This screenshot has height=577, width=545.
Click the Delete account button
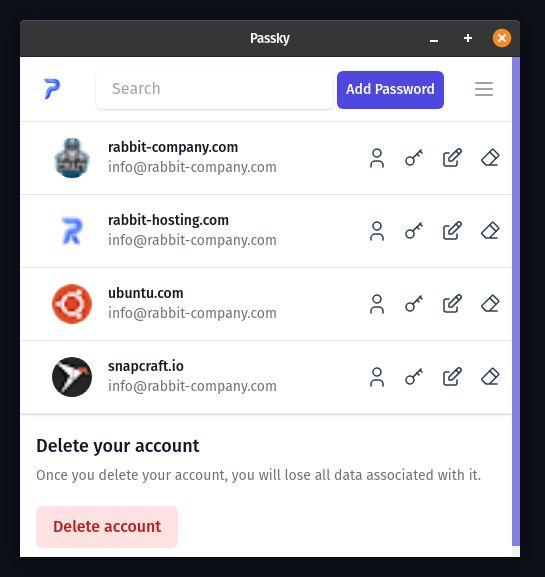tap(107, 527)
